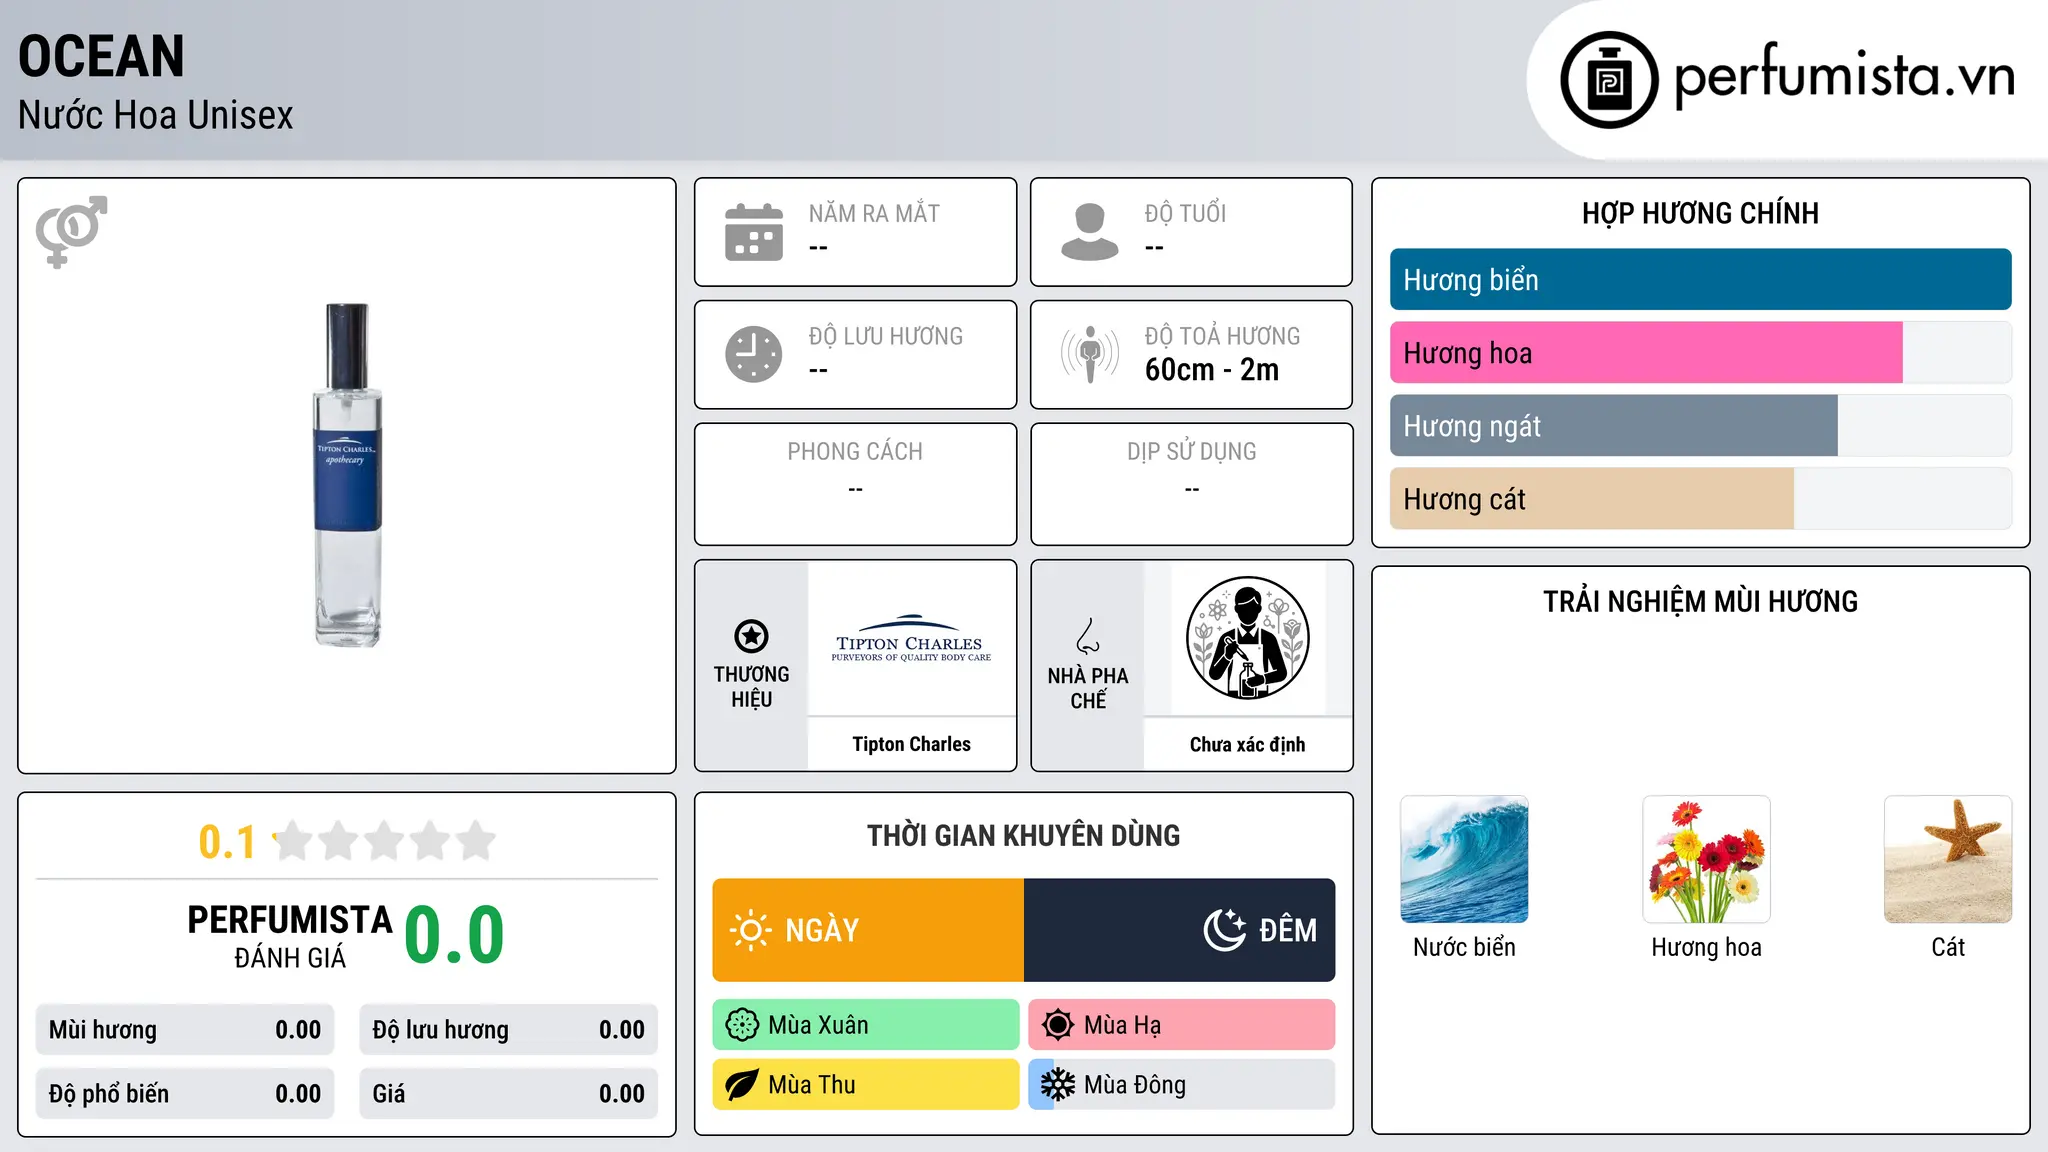This screenshot has width=2048, height=1152.
Task: Click the 60cm - 2m sillage value
Action: pos(1212,370)
